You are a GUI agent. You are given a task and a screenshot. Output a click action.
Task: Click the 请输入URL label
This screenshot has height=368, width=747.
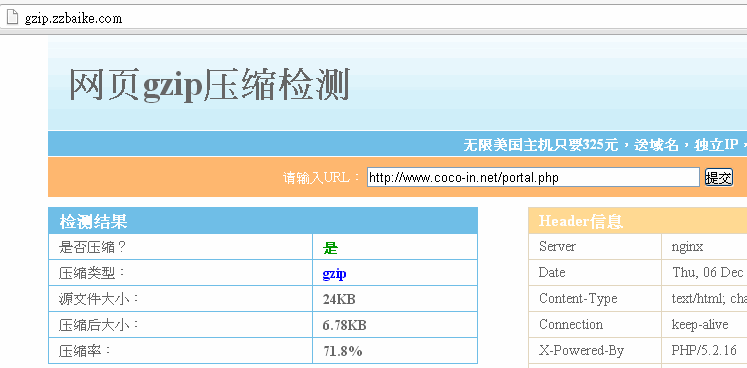click(322, 178)
